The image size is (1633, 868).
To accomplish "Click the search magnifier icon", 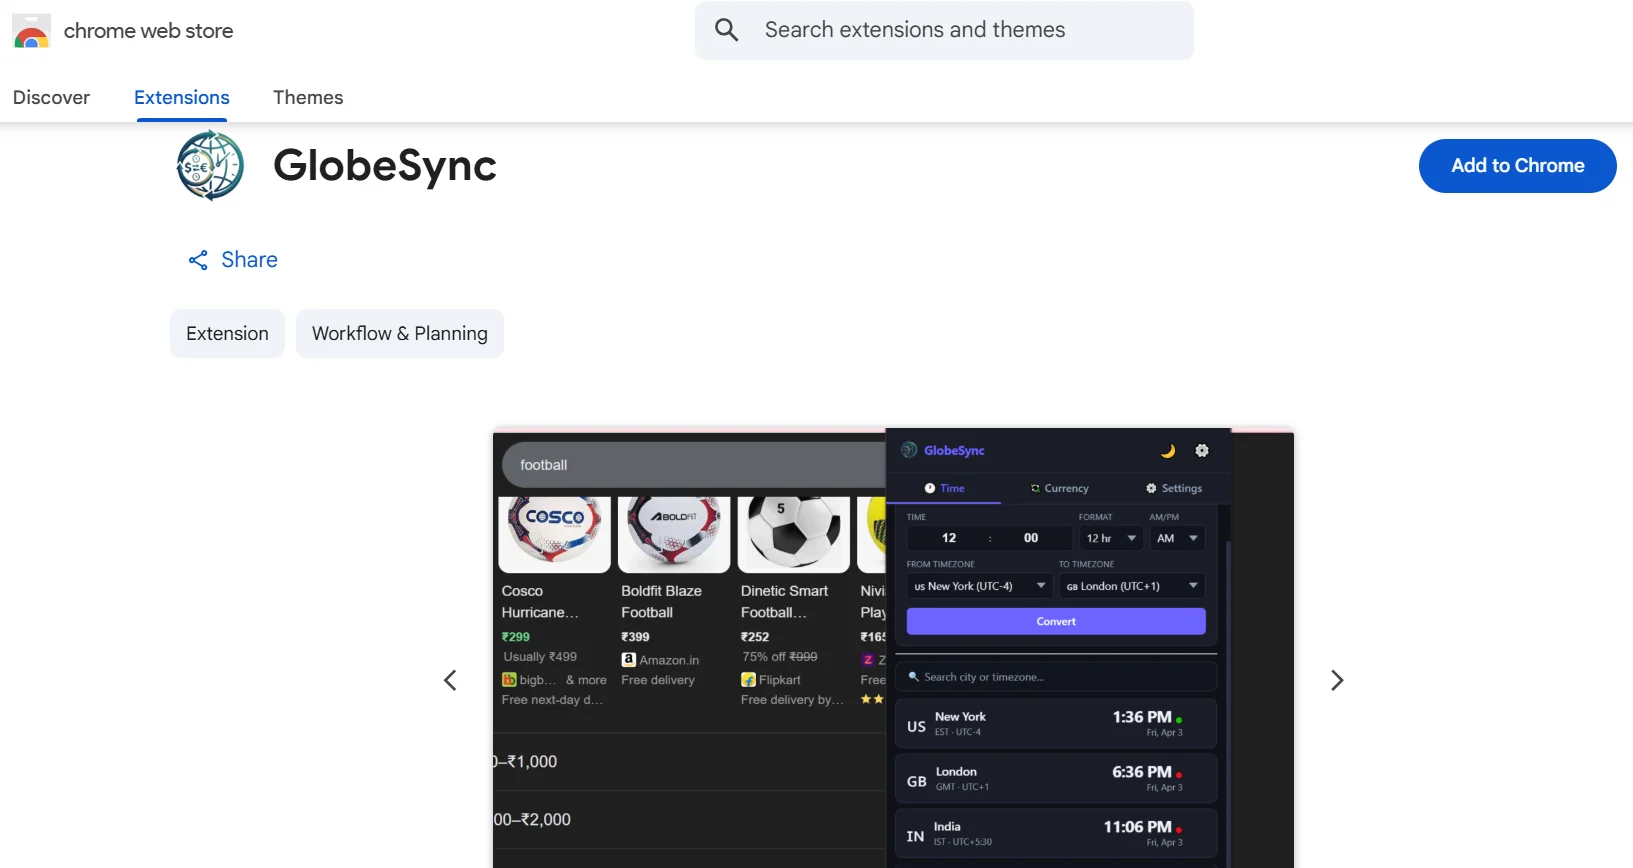I will pyautogui.click(x=727, y=30).
